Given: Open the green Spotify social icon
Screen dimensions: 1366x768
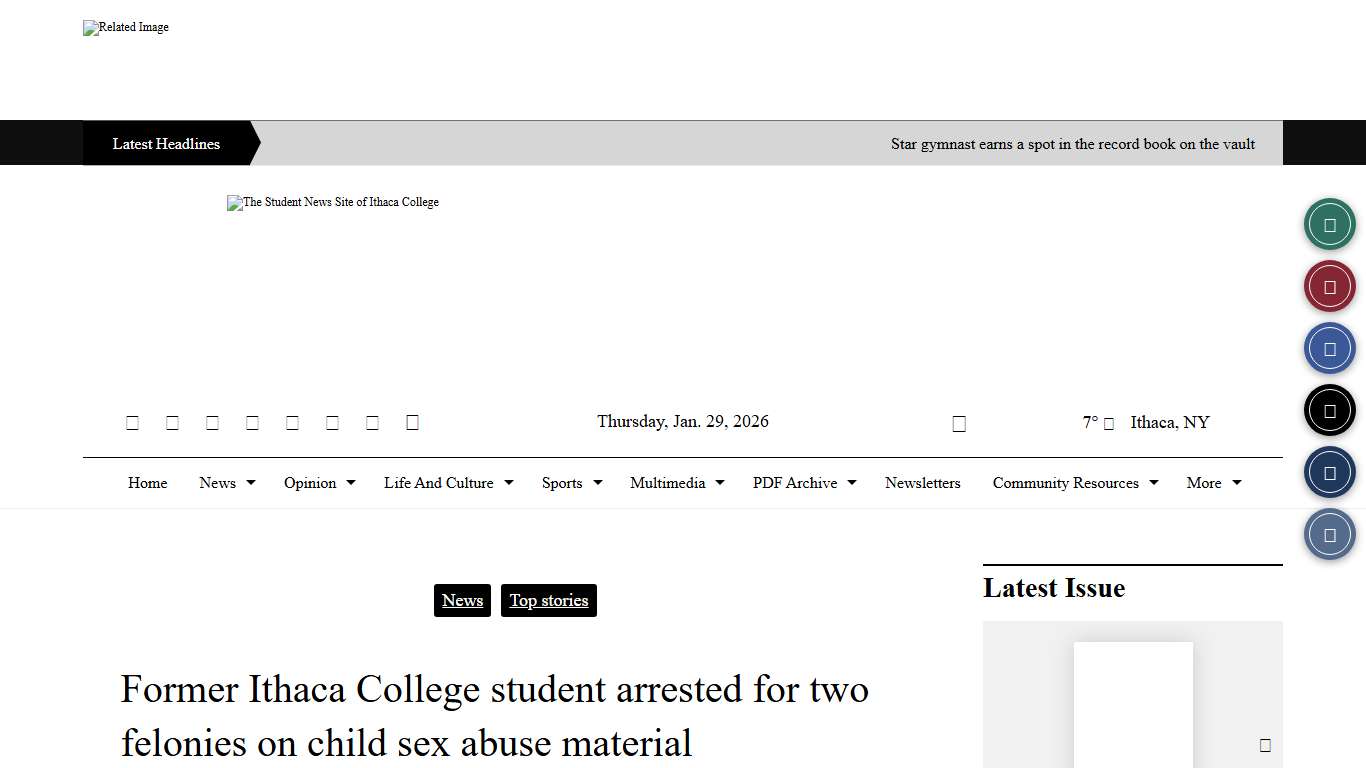Looking at the screenshot, I should pos(1329,223).
